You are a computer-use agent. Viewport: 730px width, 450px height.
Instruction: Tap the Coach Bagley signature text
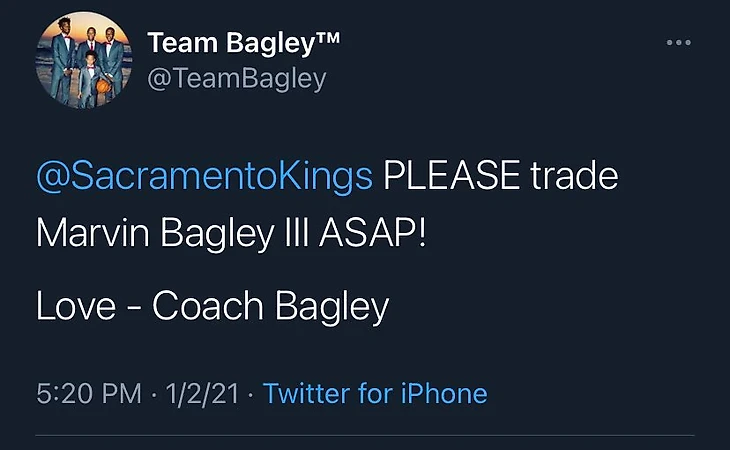click(270, 306)
